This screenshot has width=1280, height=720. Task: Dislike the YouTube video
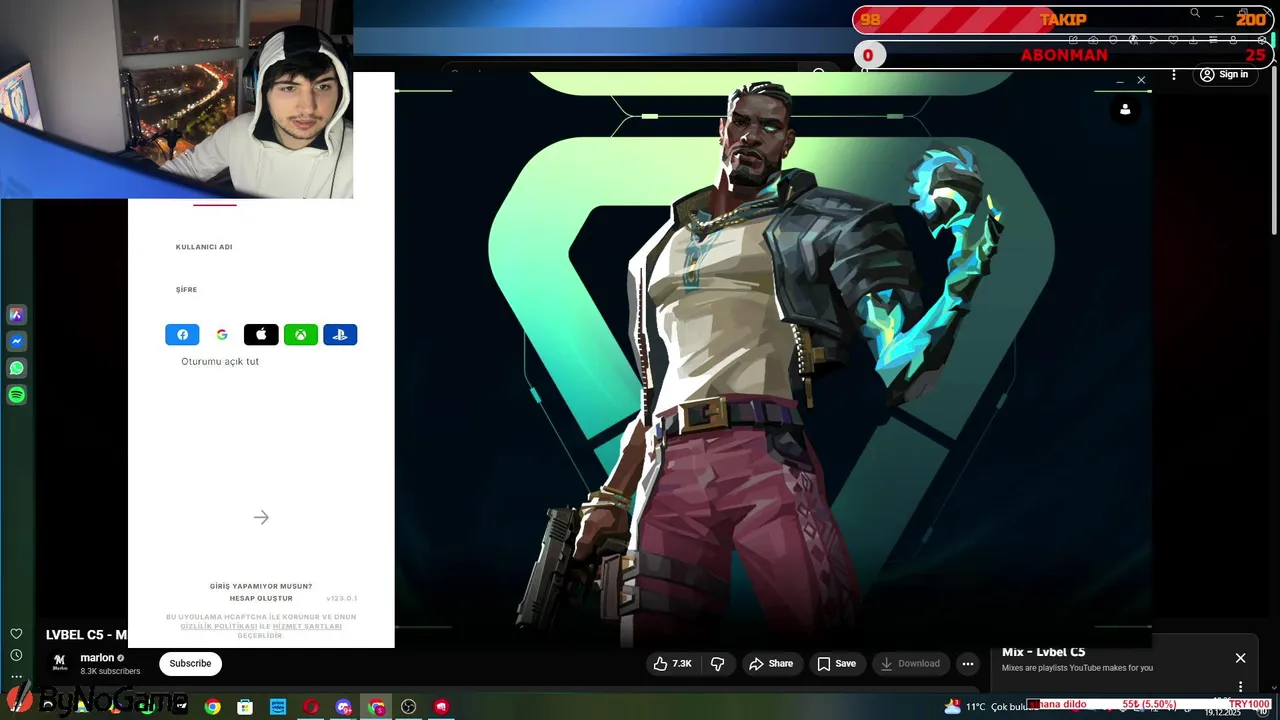click(717, 663)
